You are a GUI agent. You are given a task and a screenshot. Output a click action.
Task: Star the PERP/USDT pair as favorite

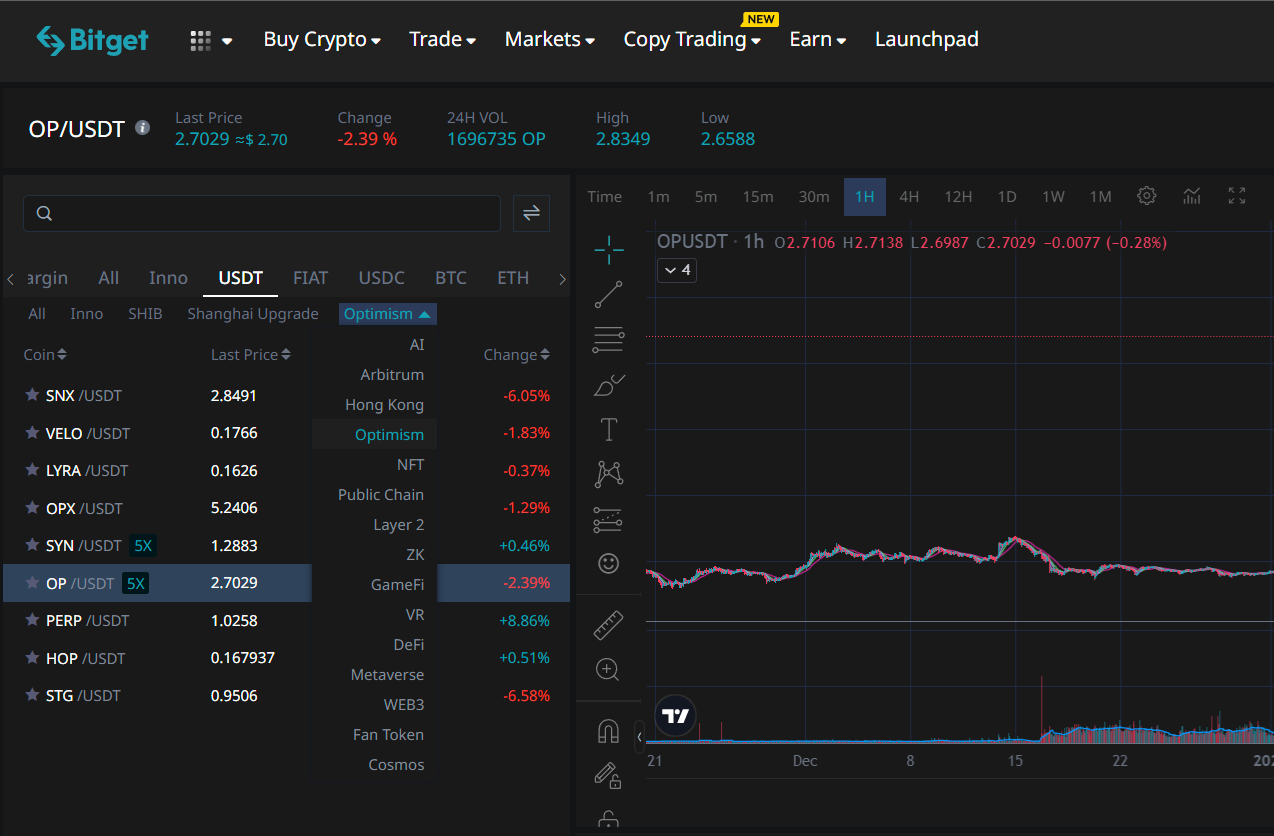point(32,620)
